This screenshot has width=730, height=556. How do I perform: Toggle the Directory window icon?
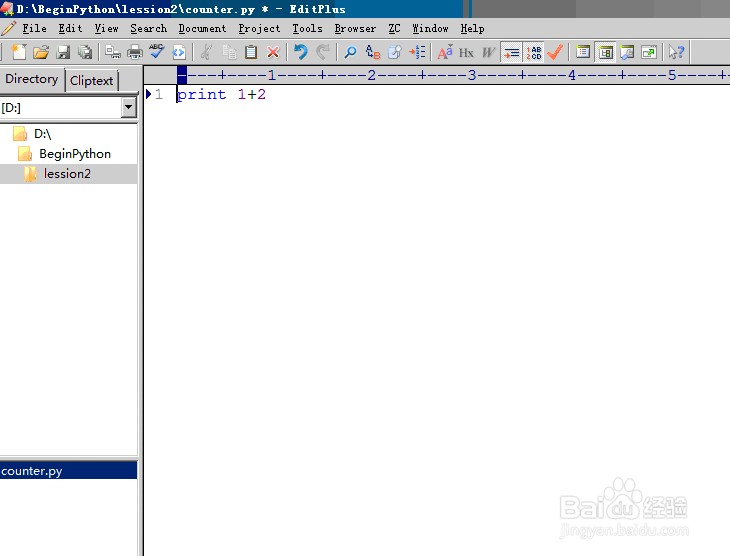tap(583, 52)
